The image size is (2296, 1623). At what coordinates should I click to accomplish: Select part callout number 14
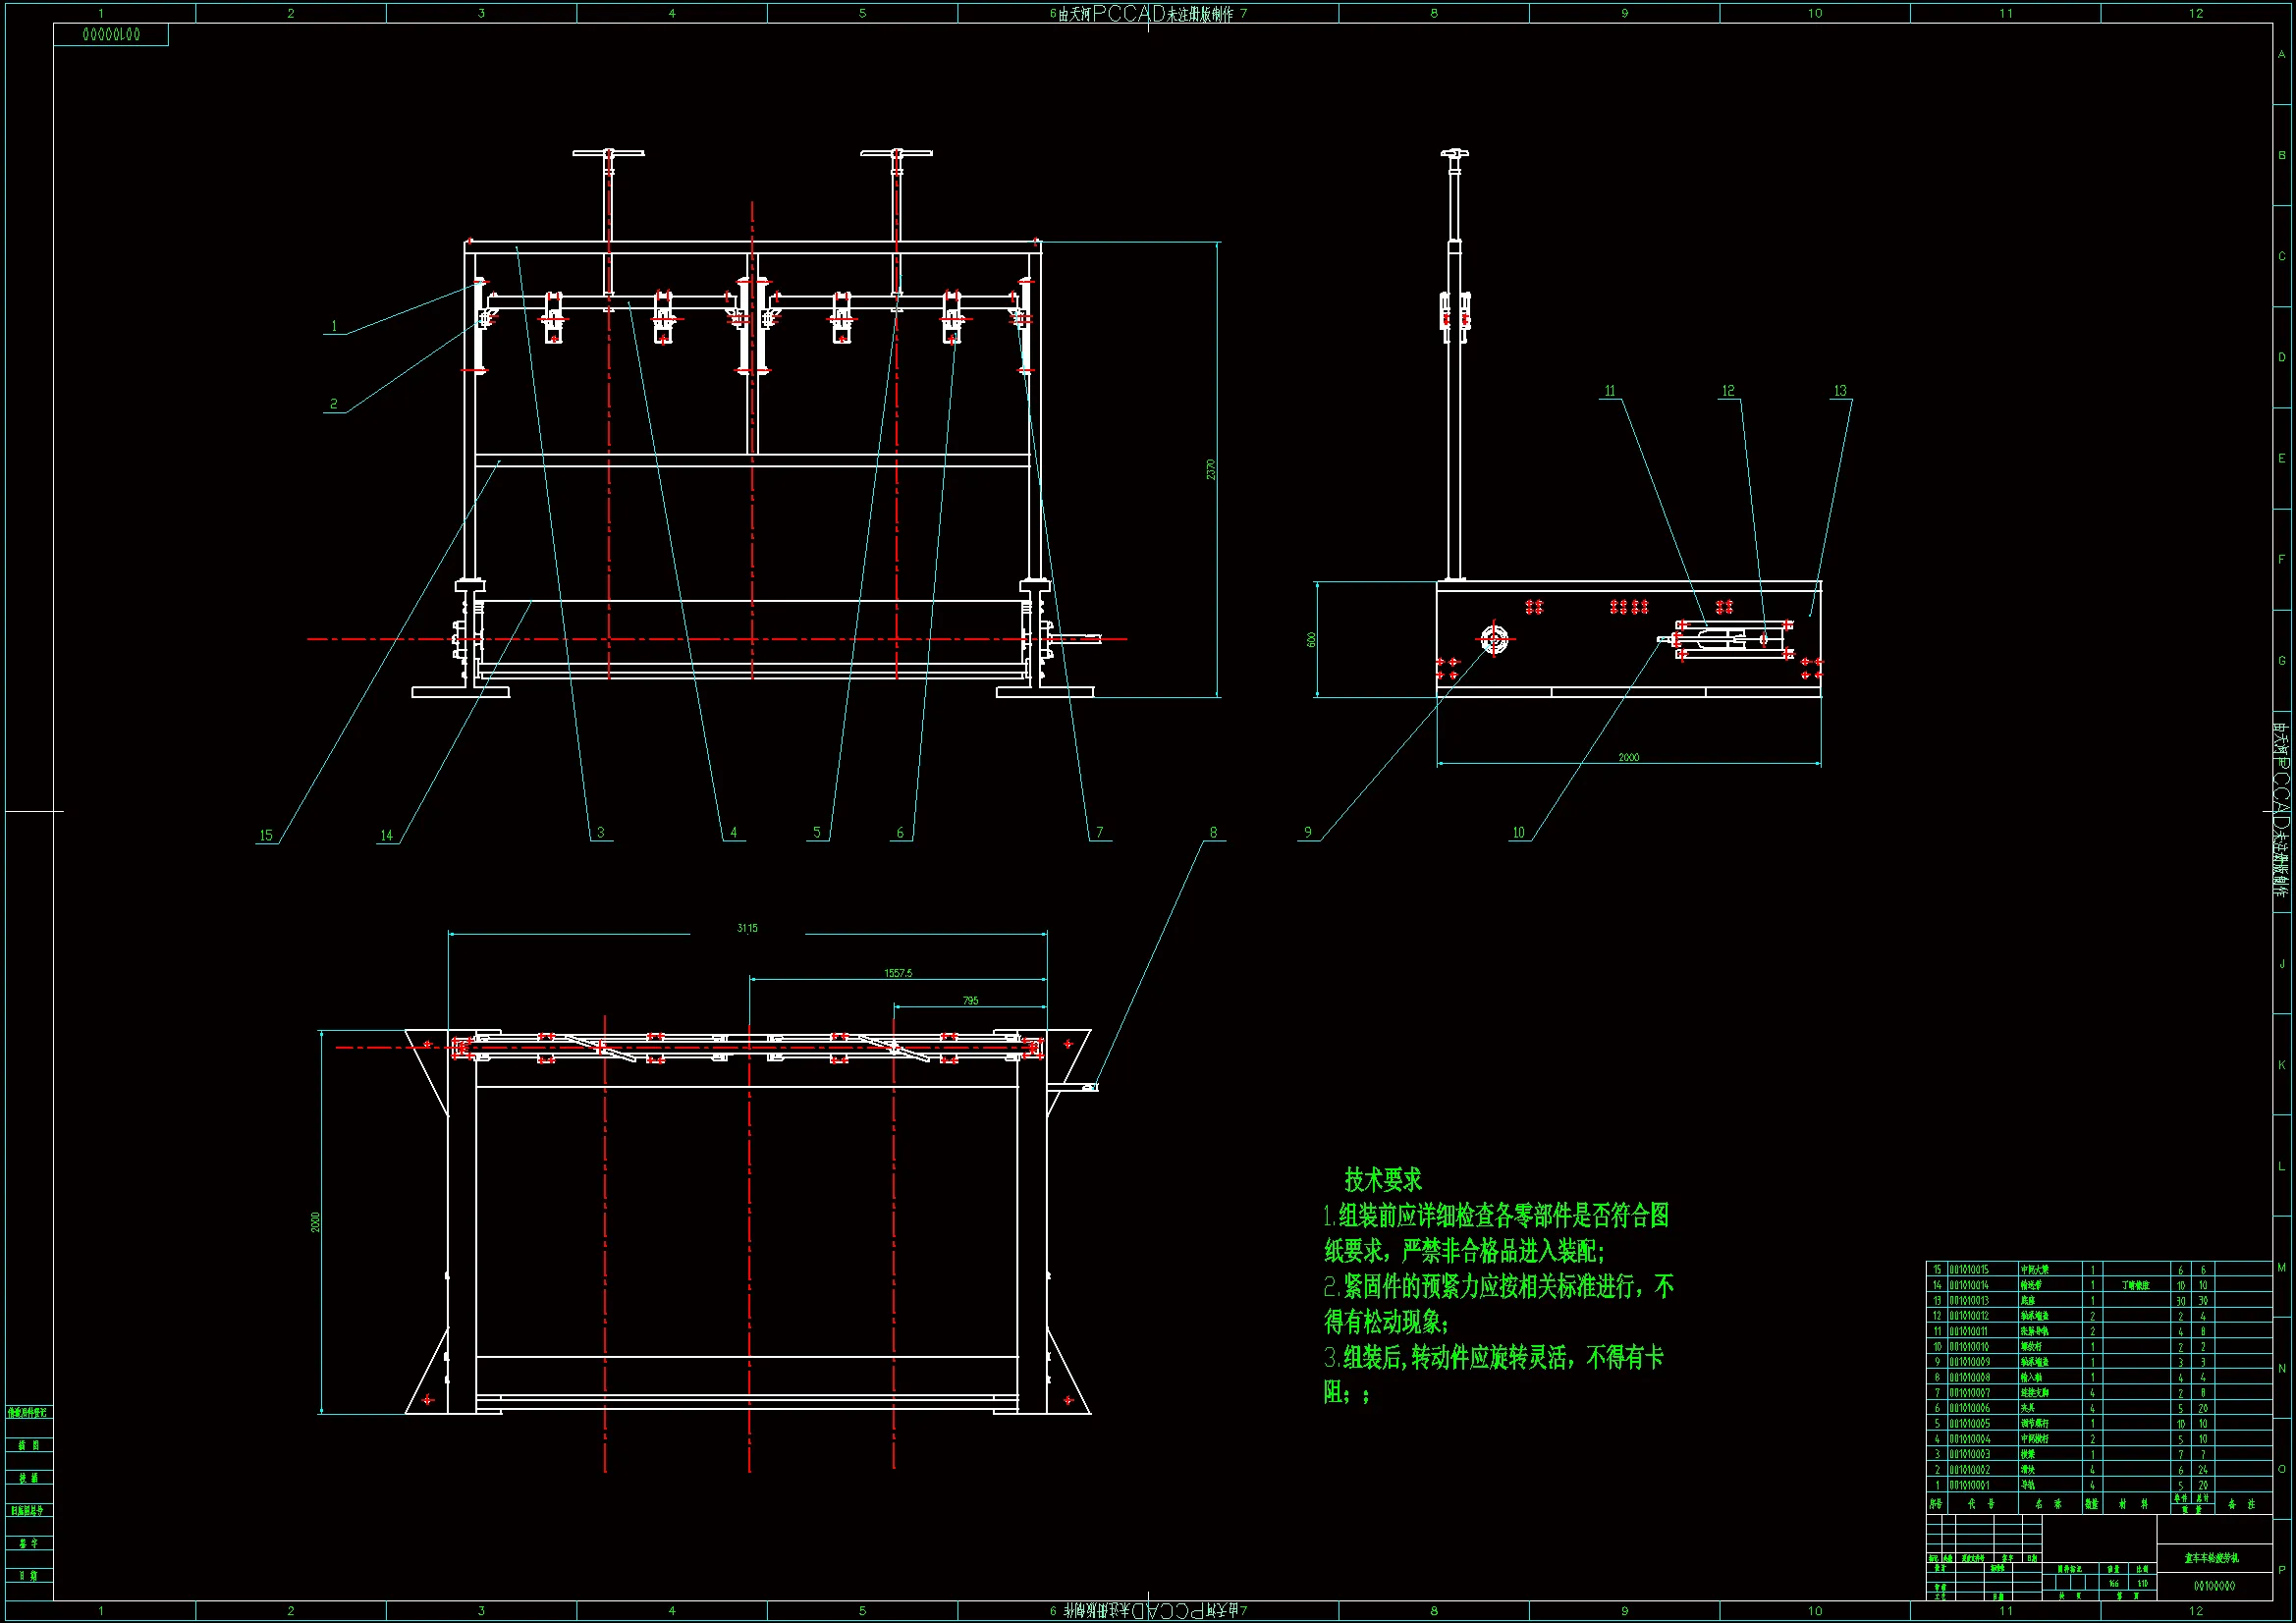click(x=387, y=835)
